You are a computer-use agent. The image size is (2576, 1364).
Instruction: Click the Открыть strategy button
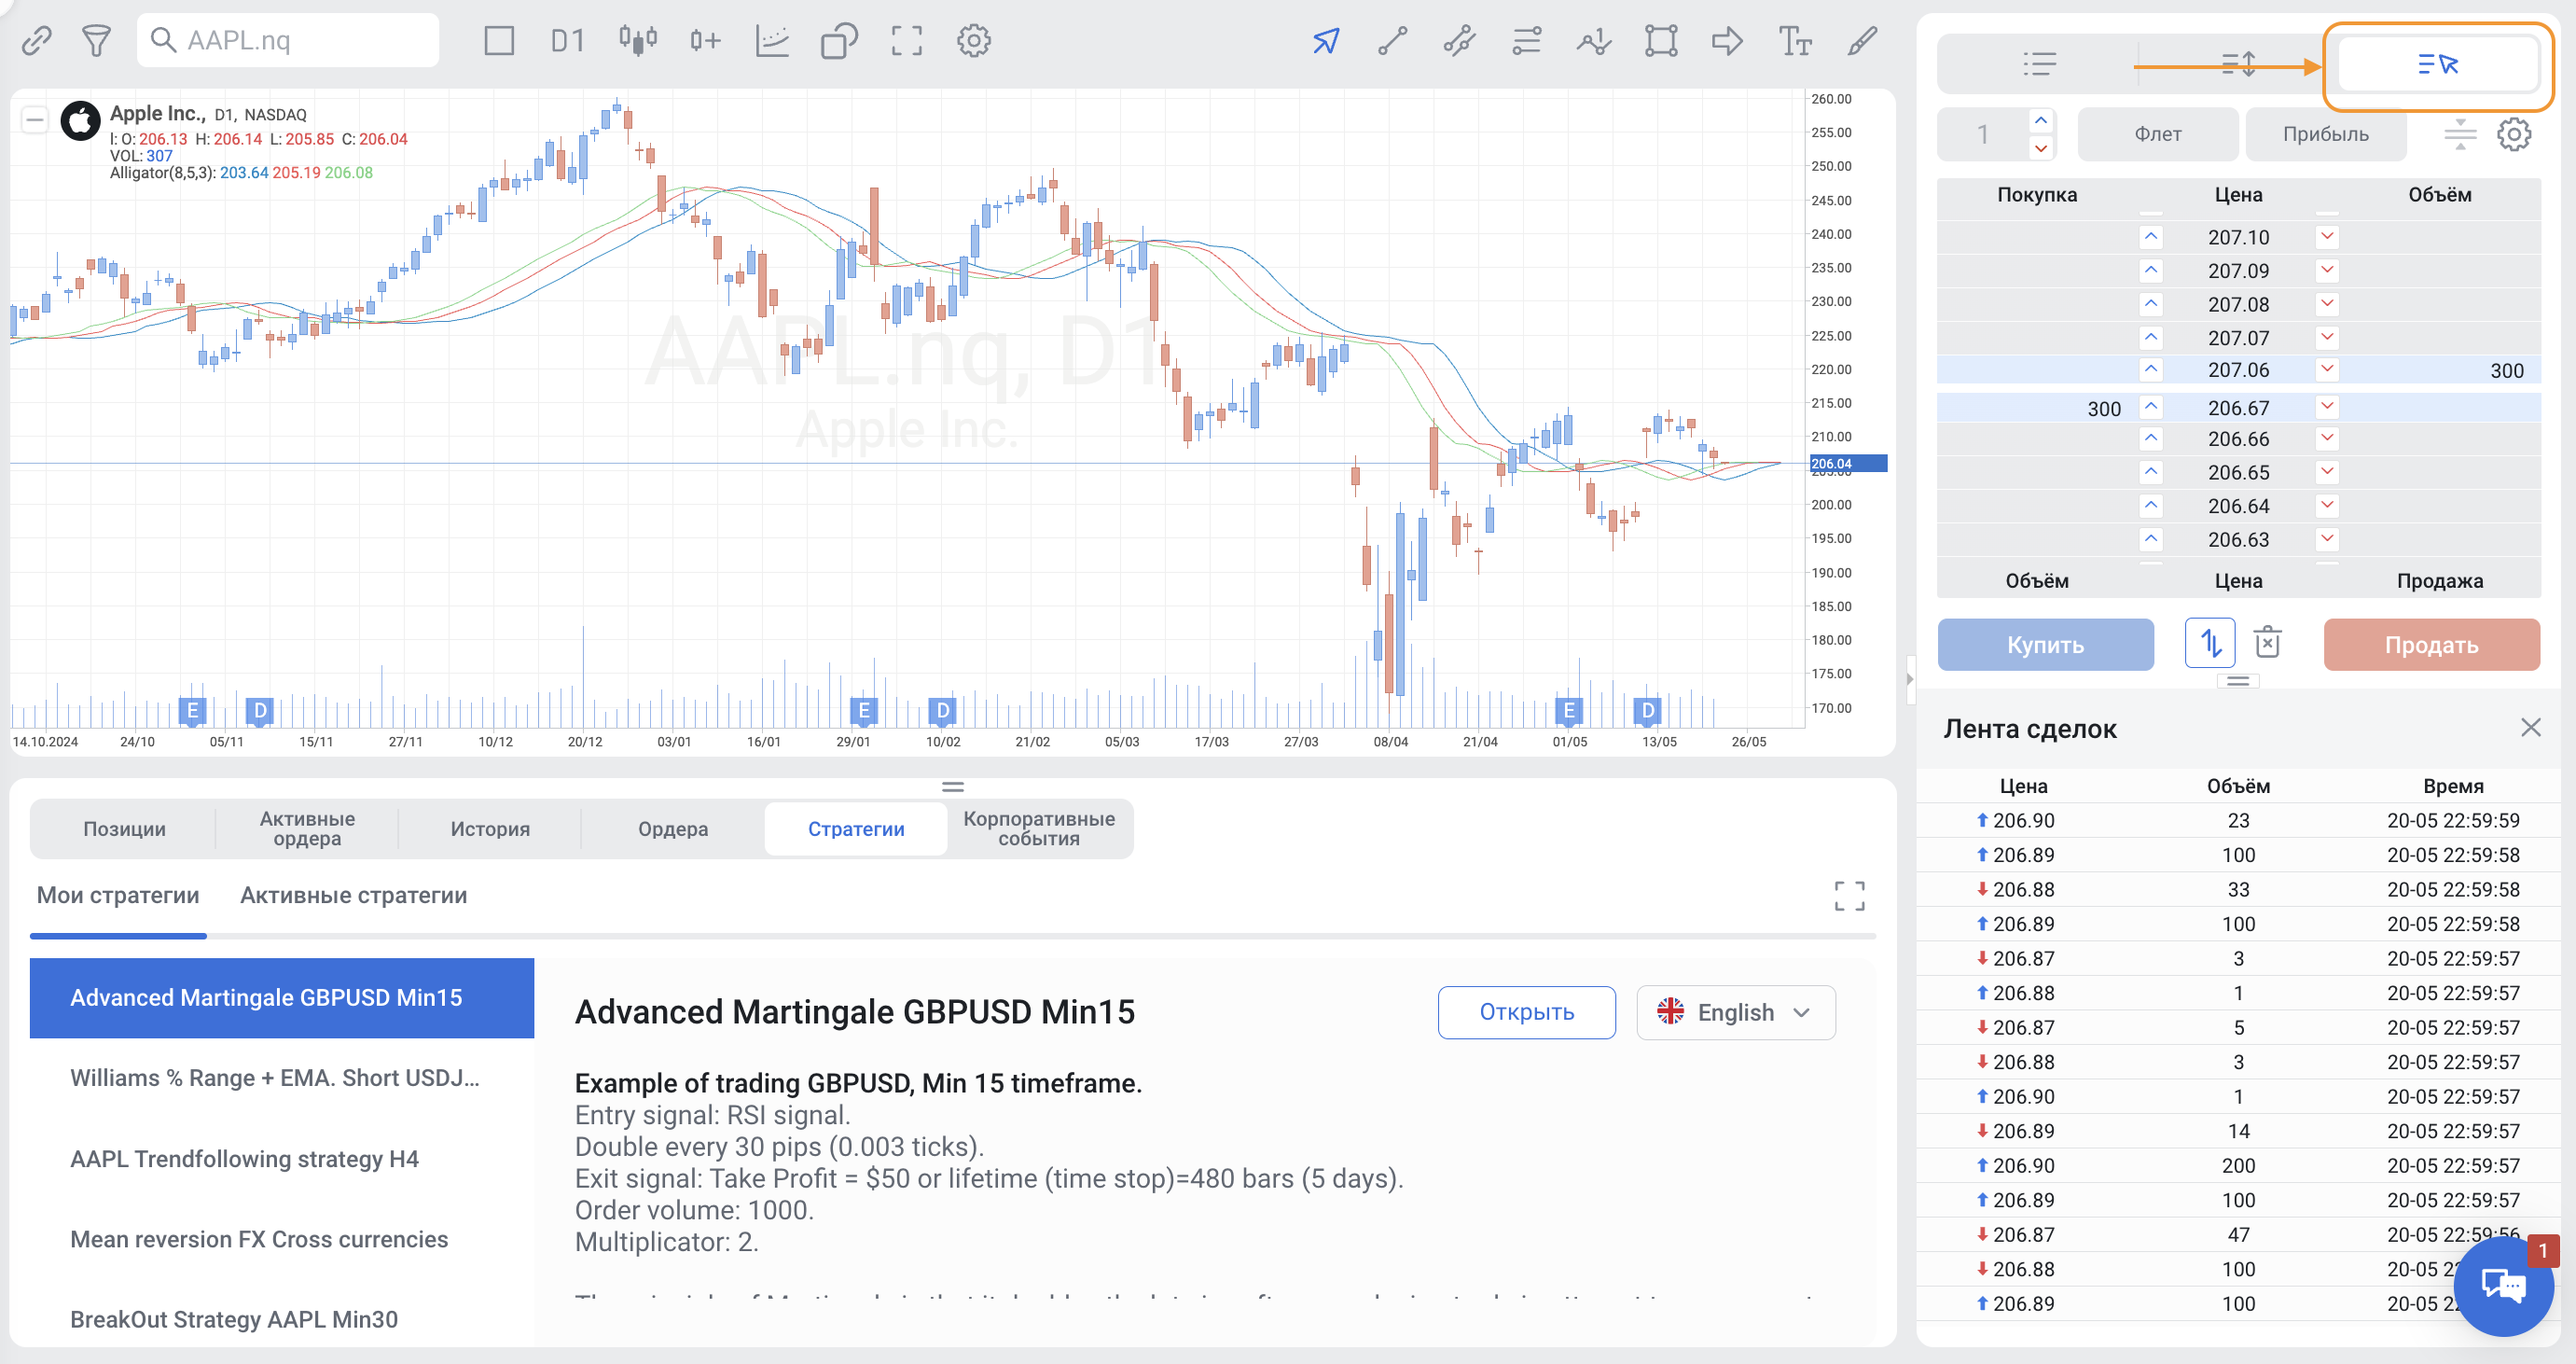[1526, 1012]
